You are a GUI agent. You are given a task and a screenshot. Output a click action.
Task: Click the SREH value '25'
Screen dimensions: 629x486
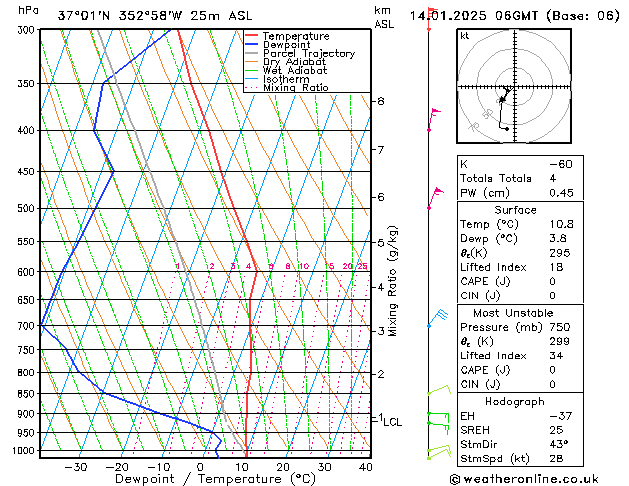556,430
